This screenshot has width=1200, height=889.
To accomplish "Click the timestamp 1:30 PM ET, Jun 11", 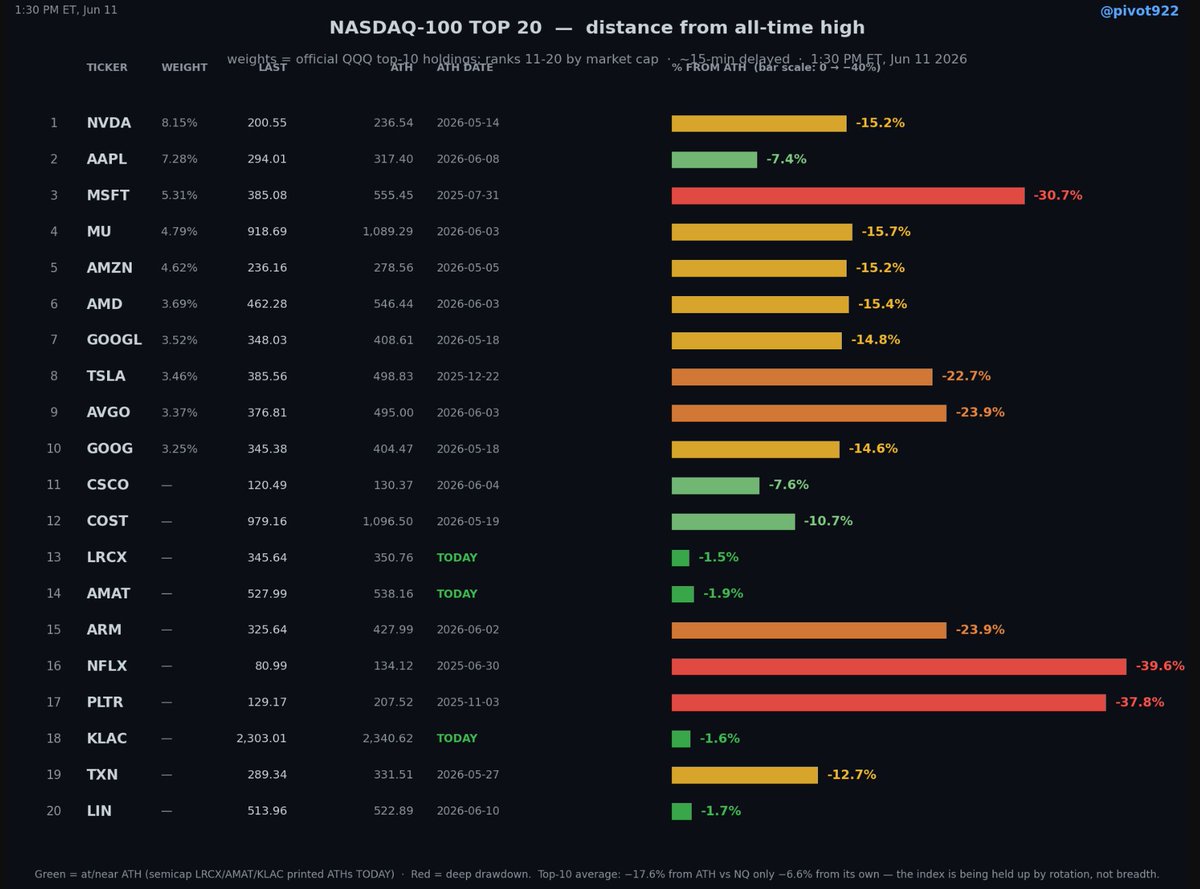I will (x=66, y=10).
